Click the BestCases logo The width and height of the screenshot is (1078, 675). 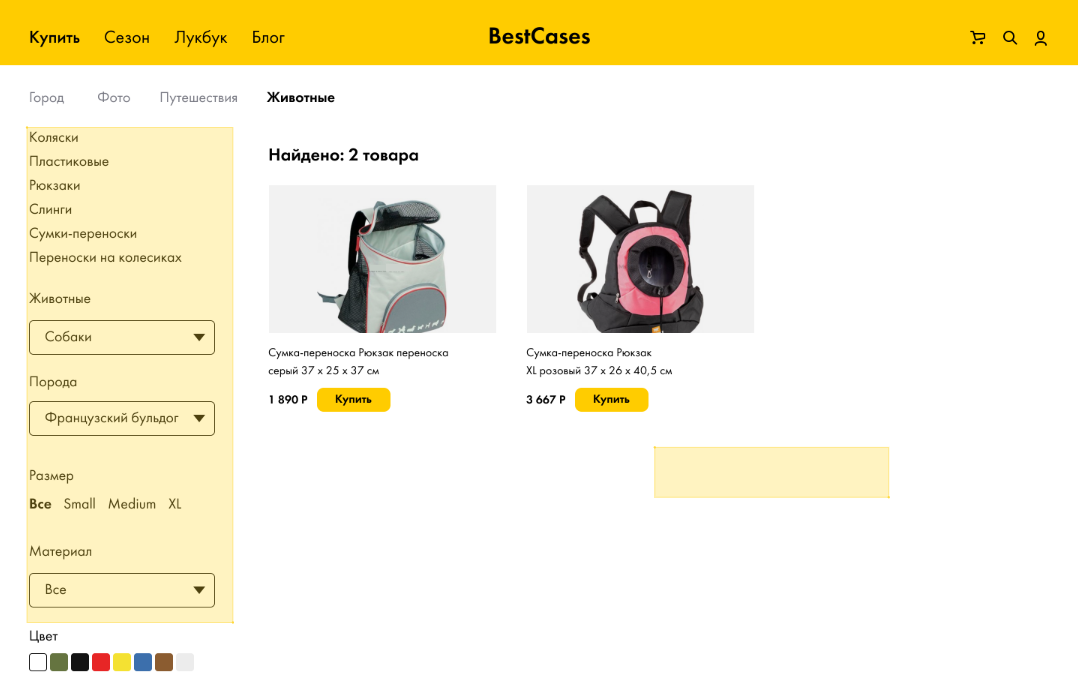(x=539, y=36)
